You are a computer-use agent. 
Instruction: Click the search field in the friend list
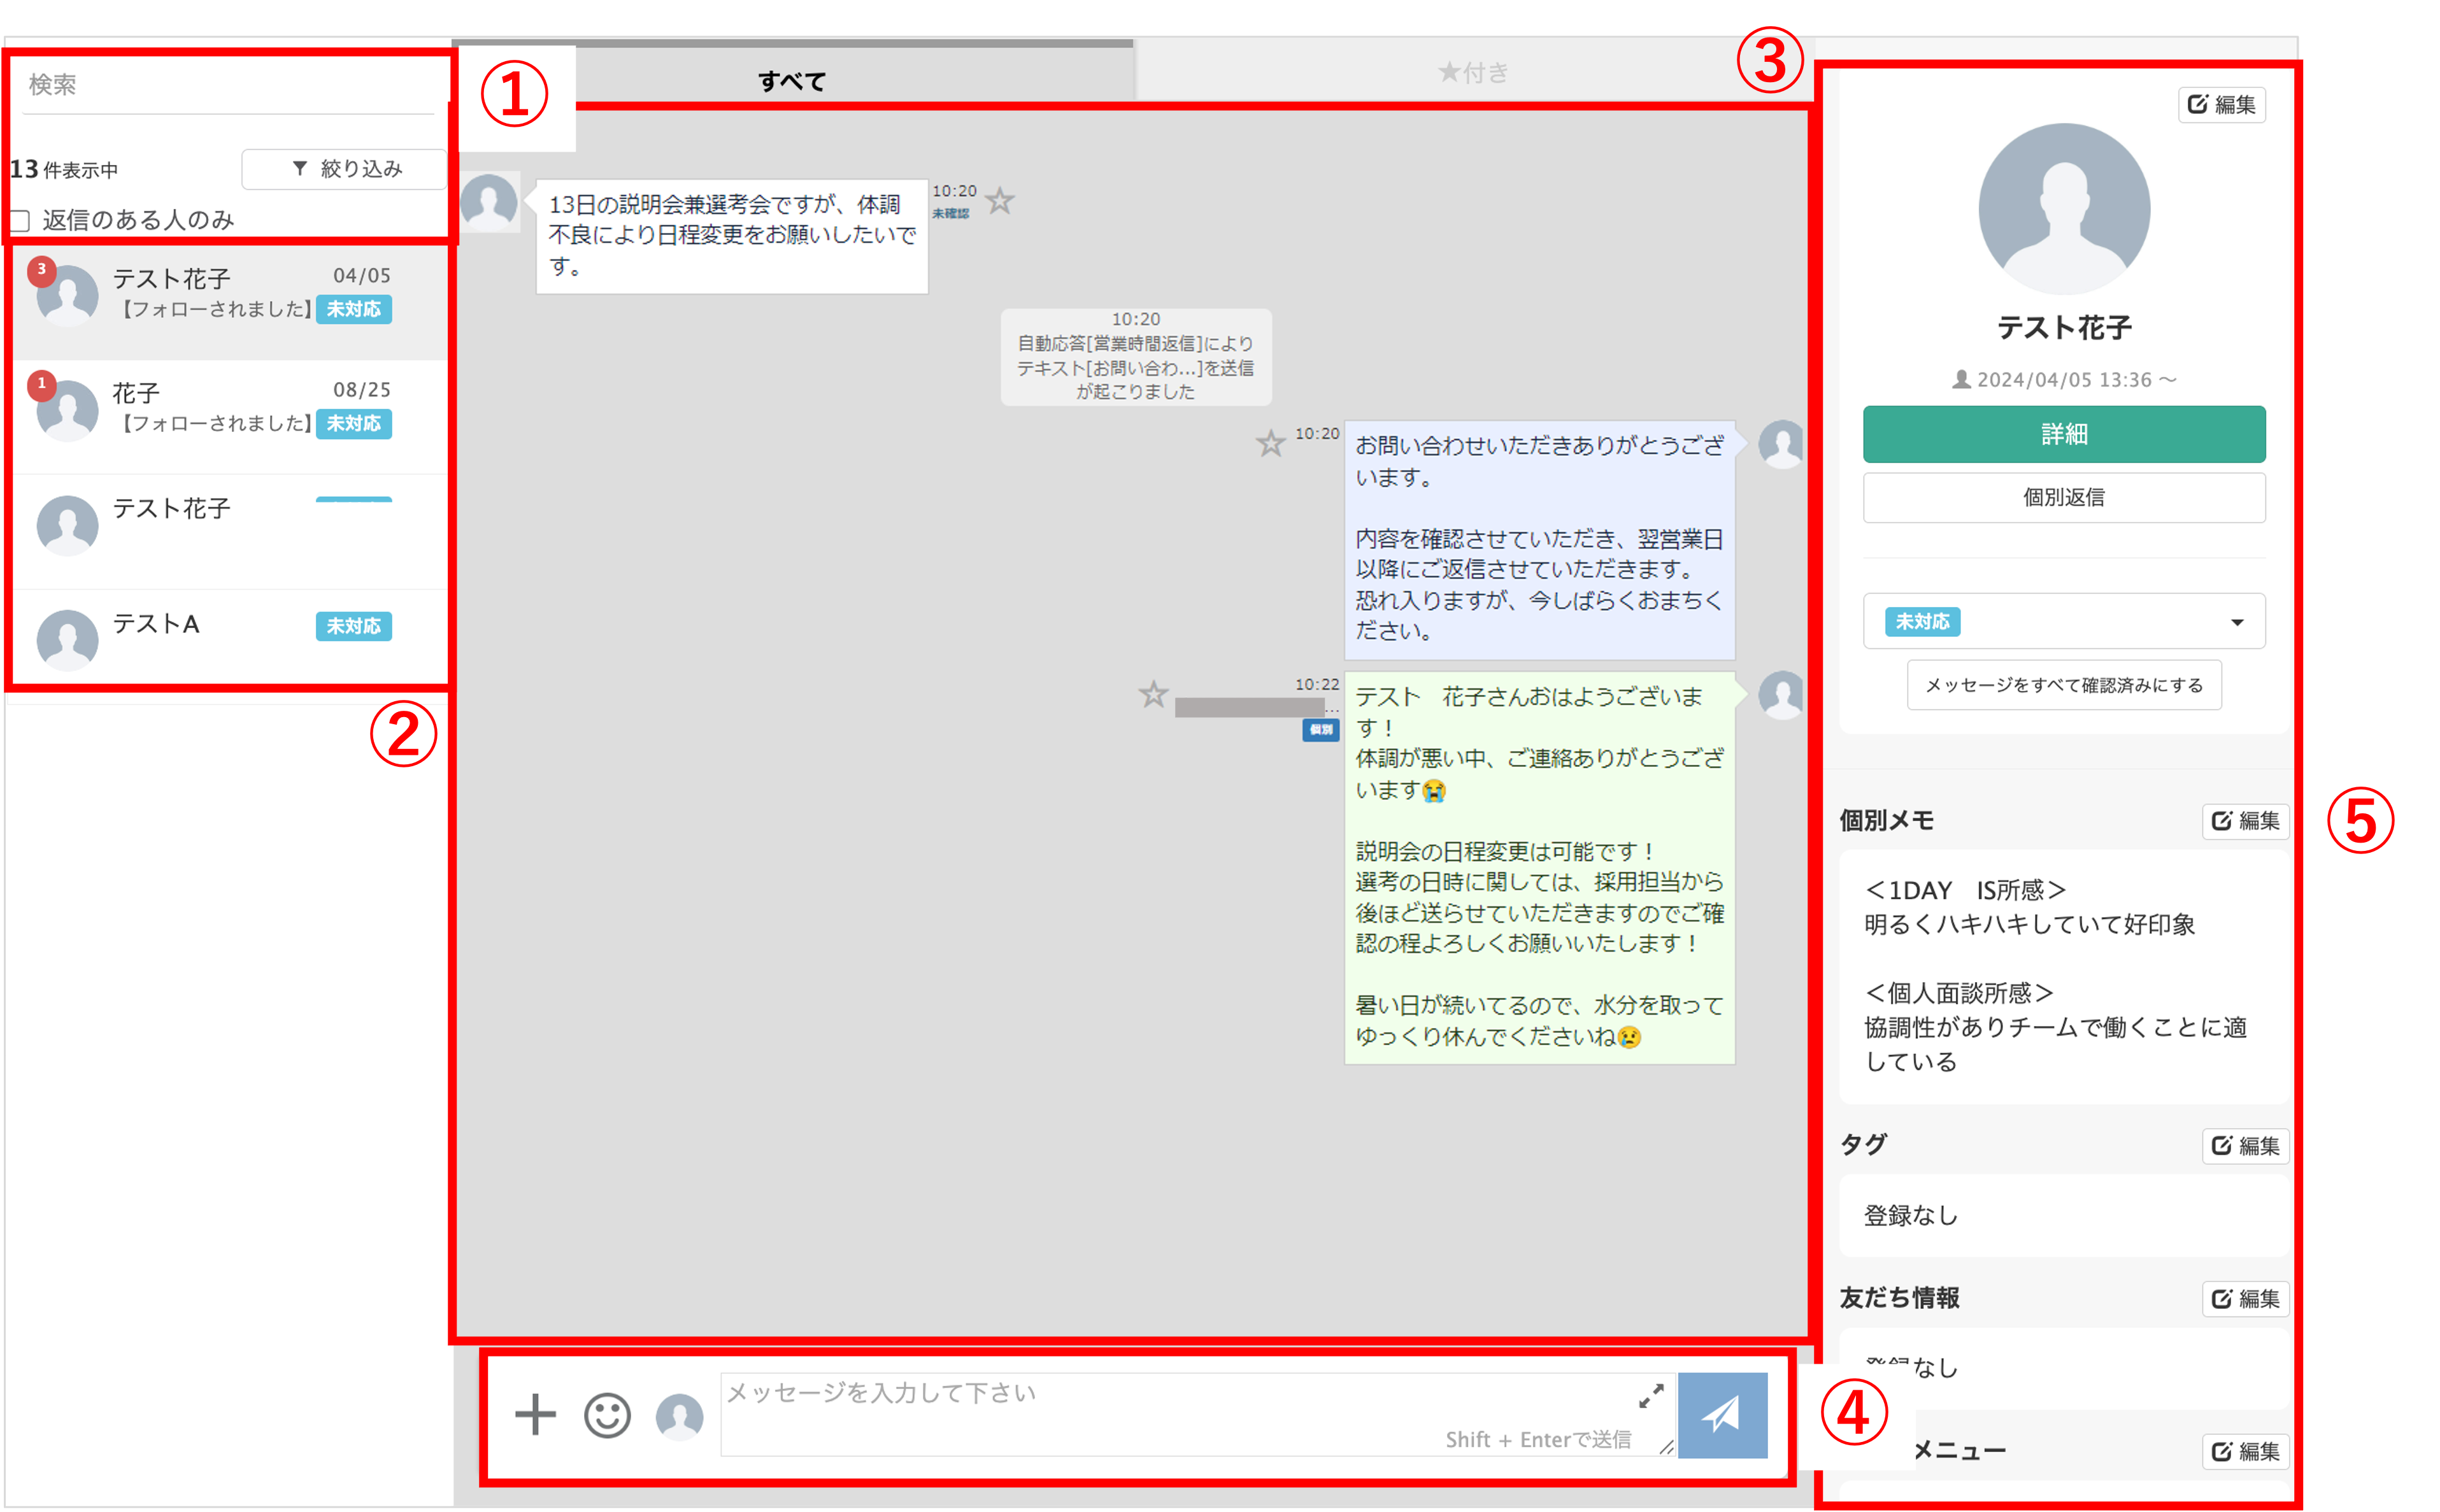pyautogui.click(x=228, y=85)
